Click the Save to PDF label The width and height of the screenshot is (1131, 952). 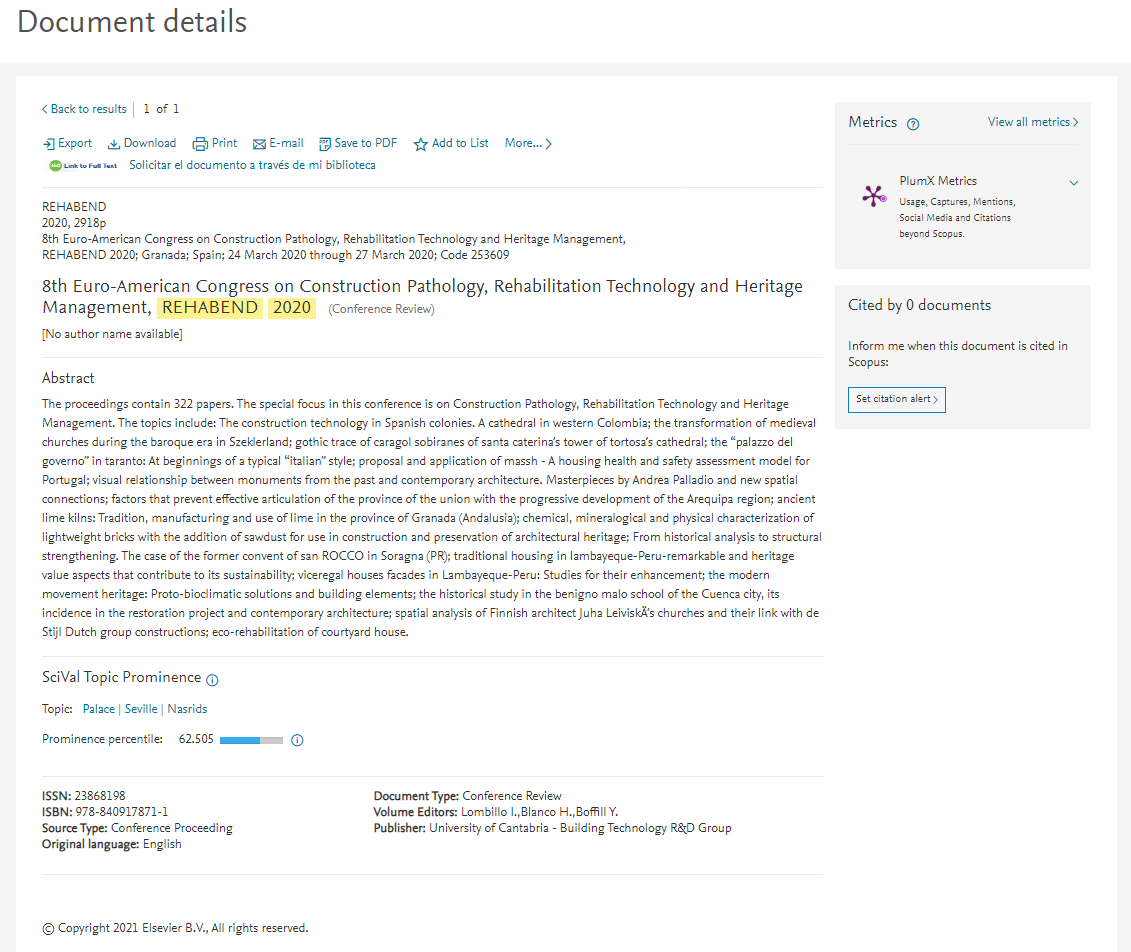click(366, 143)
